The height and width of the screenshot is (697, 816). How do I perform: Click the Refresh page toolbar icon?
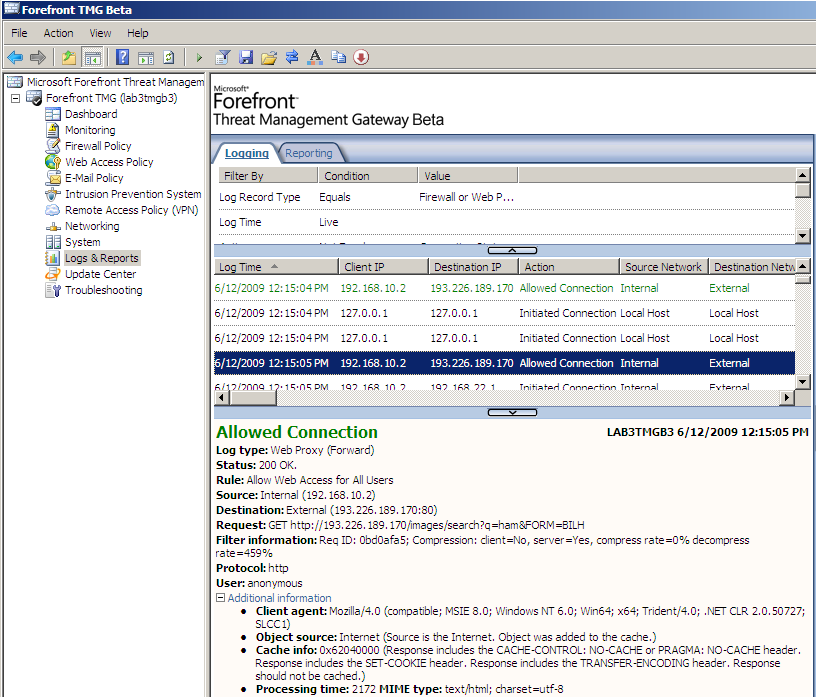[169, 57]
